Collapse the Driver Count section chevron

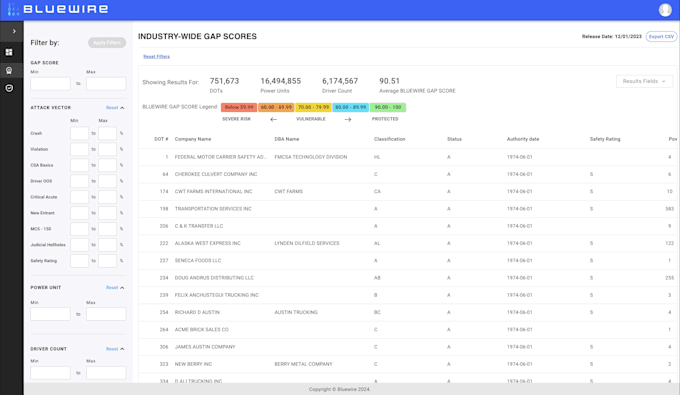[x=122, y=349]
